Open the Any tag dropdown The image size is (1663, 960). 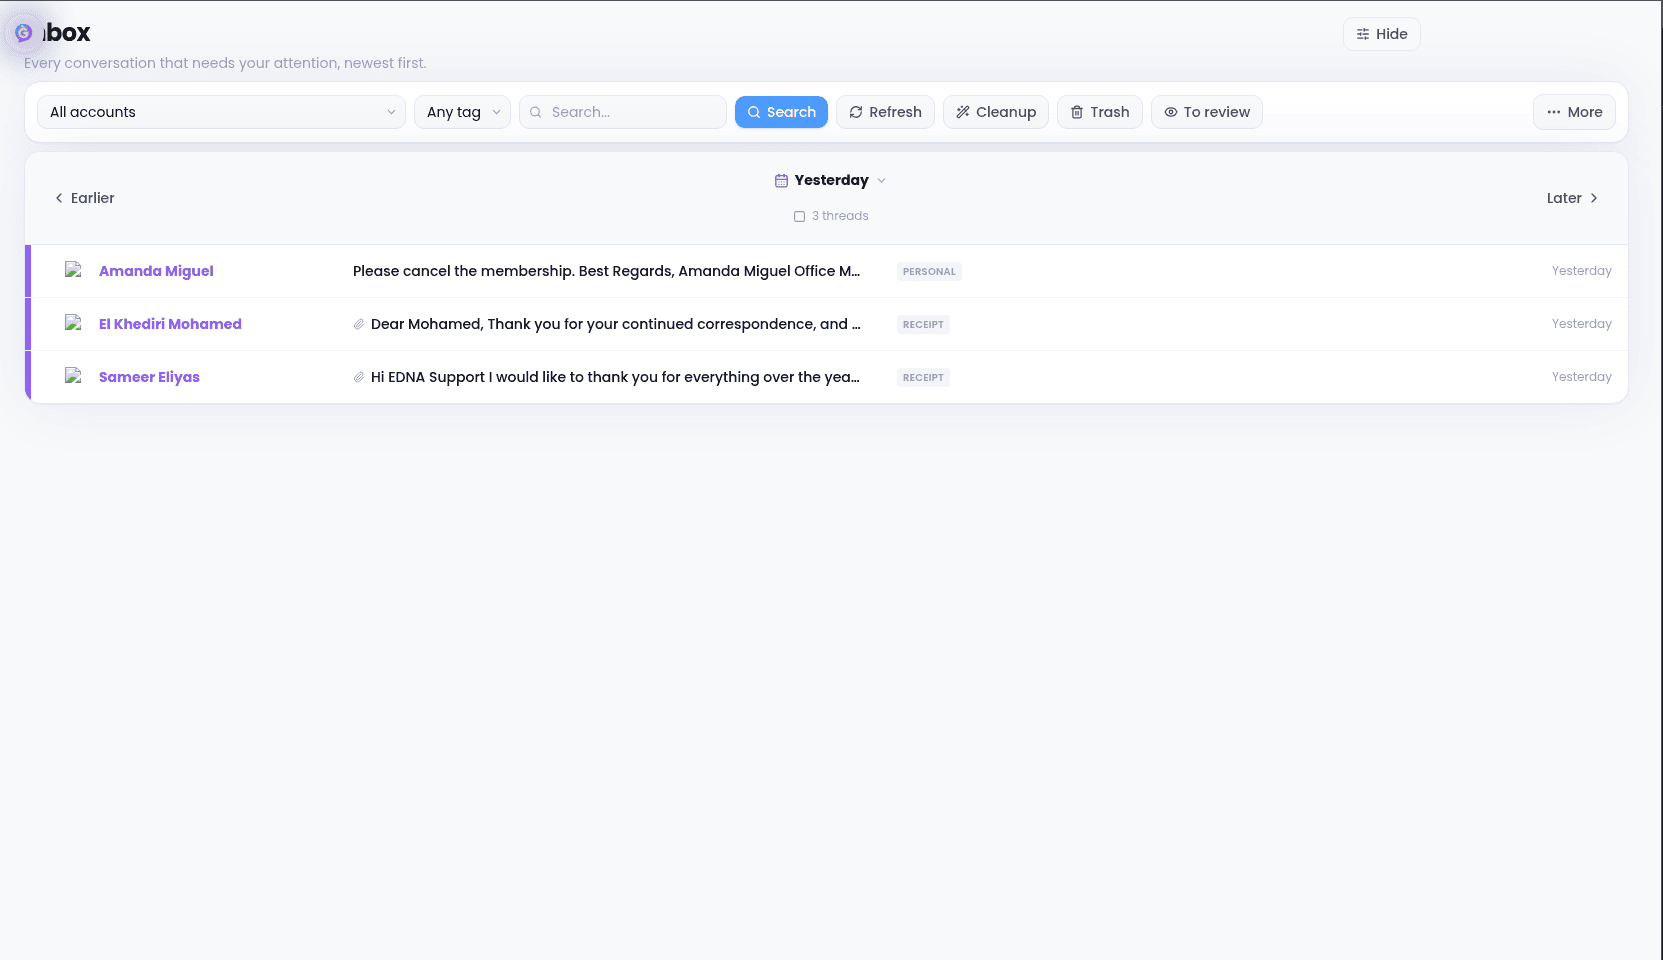(462, 112)
